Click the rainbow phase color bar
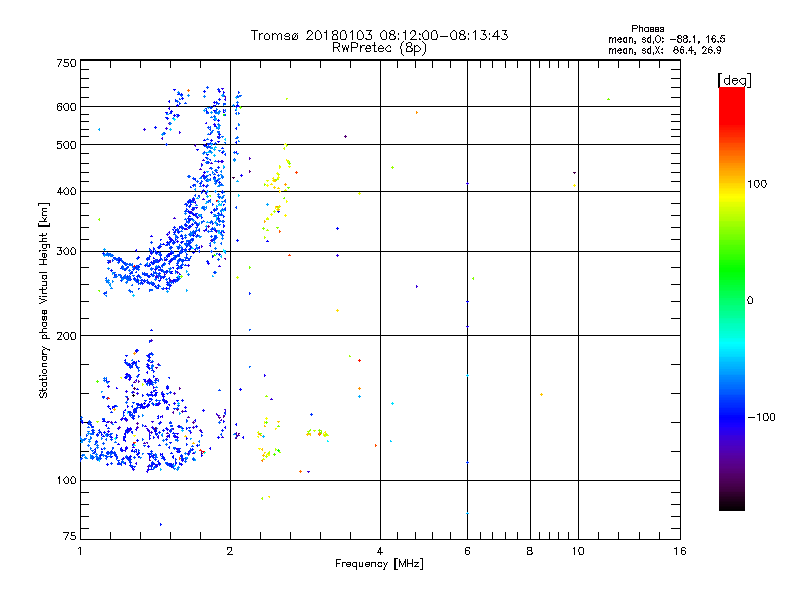The height and width of the screenshot is (600, 800). (732, 298)
